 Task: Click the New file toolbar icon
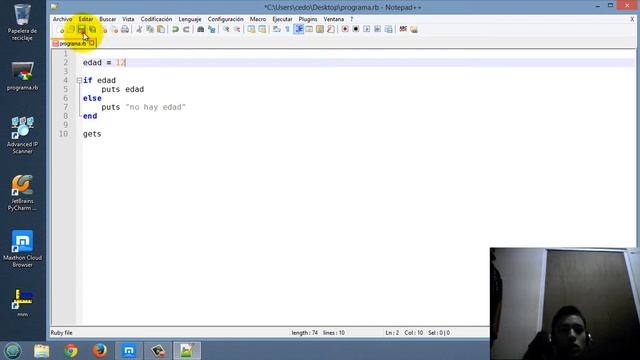(x=60, y=29)
